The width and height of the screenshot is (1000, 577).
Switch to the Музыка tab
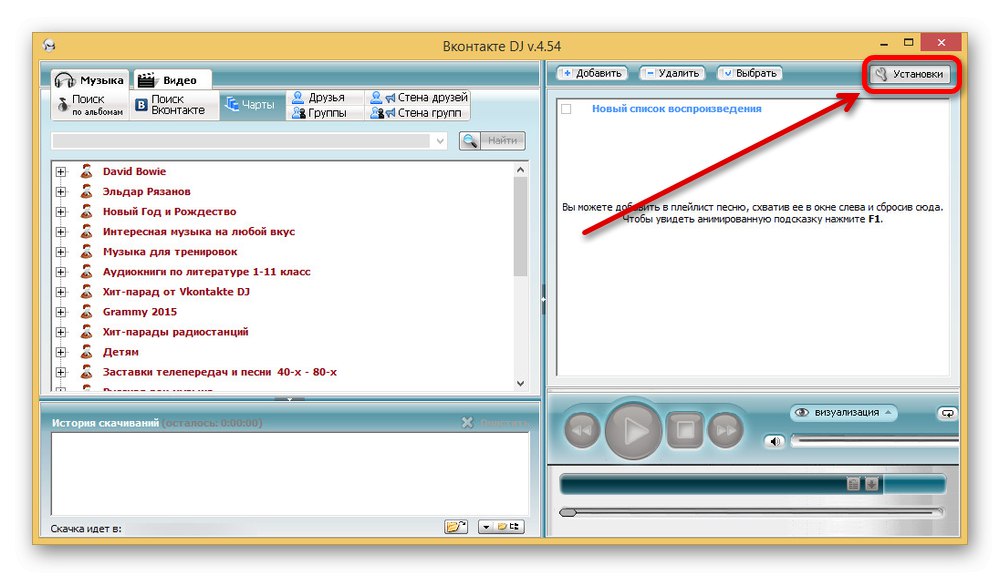(90, 80)
